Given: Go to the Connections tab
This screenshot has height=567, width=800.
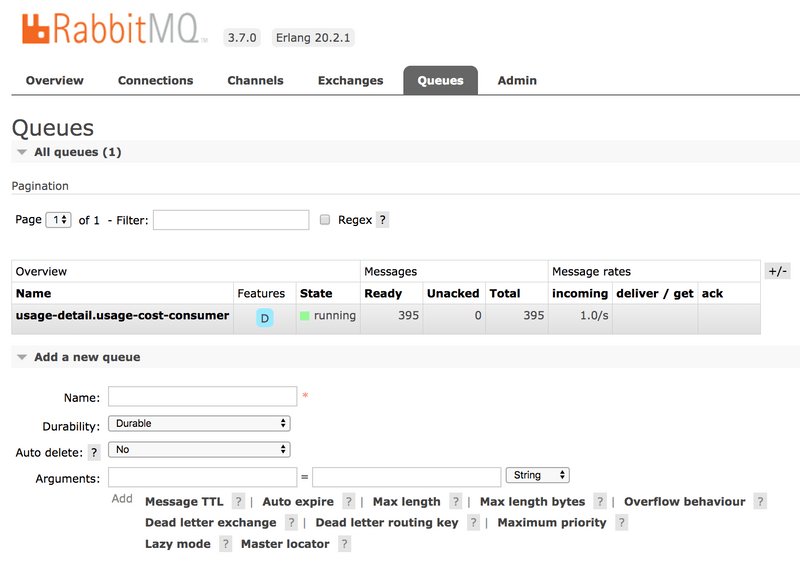Looking at the screenshot, I should (x=156, y=81).
